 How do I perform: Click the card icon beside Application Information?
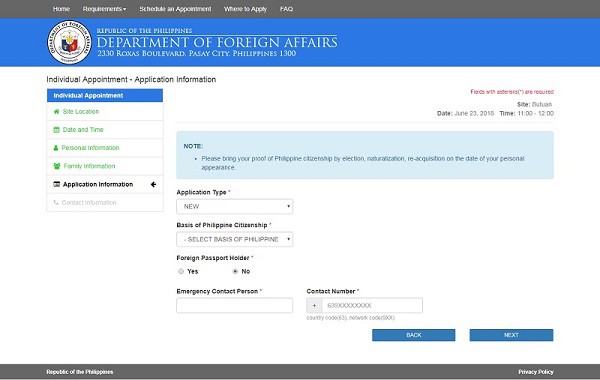coord(57,184)
